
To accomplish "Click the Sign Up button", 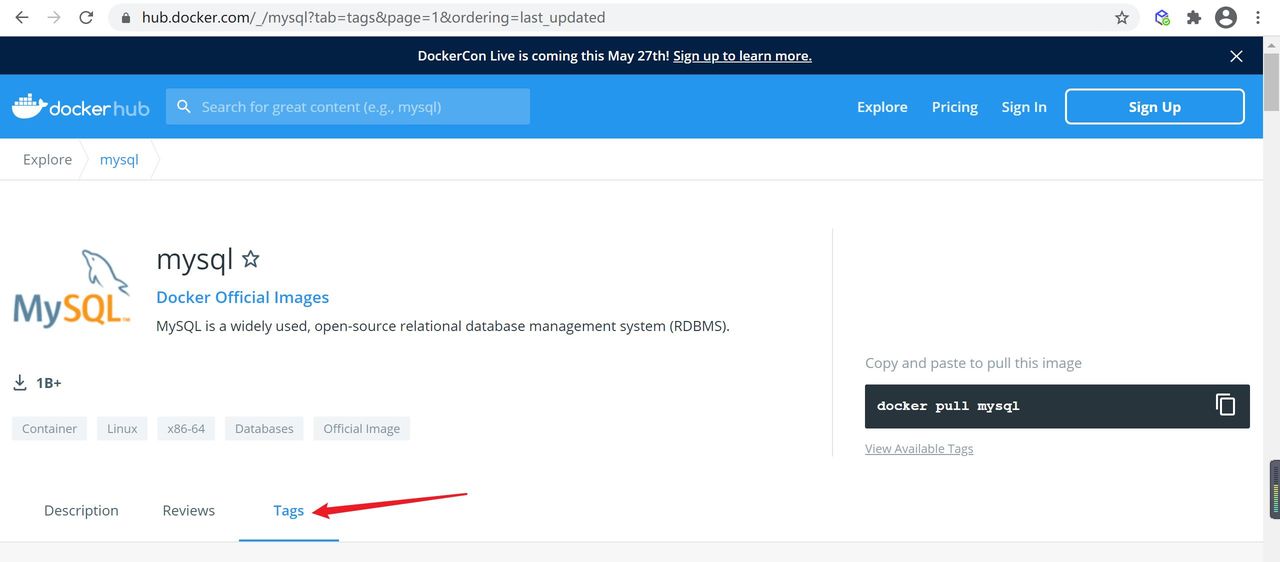I will 1155,107.
